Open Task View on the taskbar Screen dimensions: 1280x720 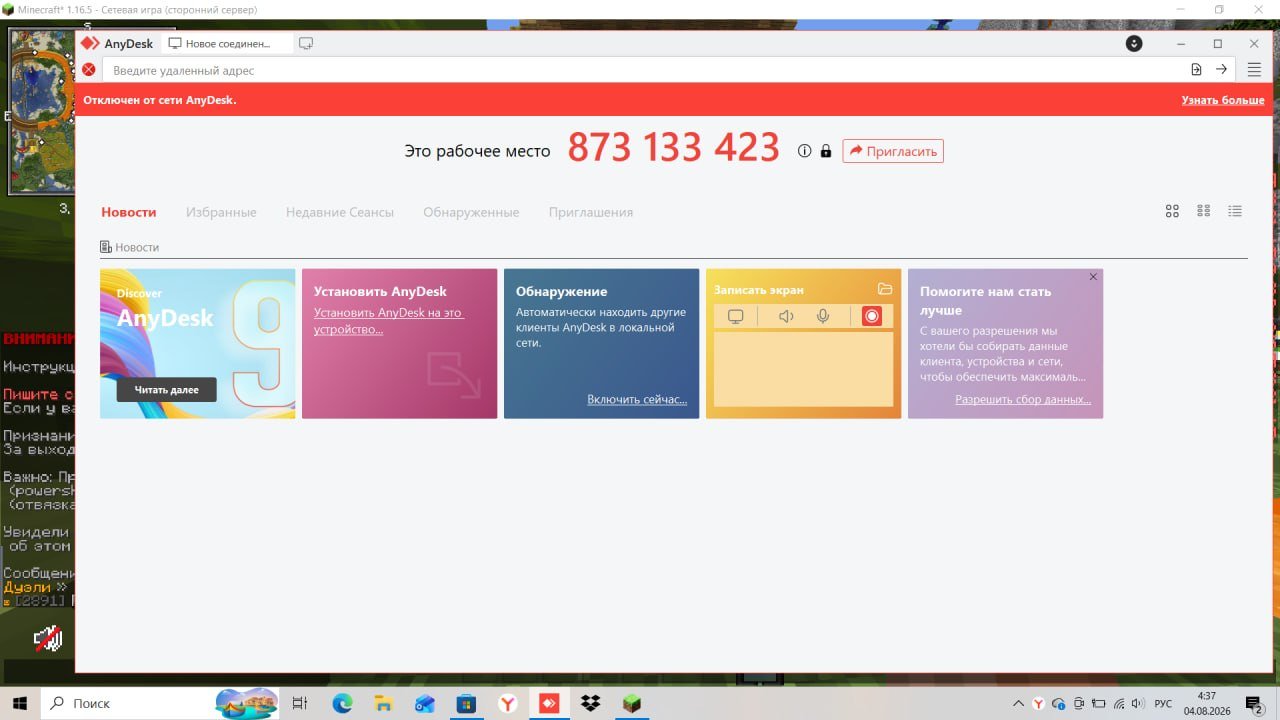(299, 703)
